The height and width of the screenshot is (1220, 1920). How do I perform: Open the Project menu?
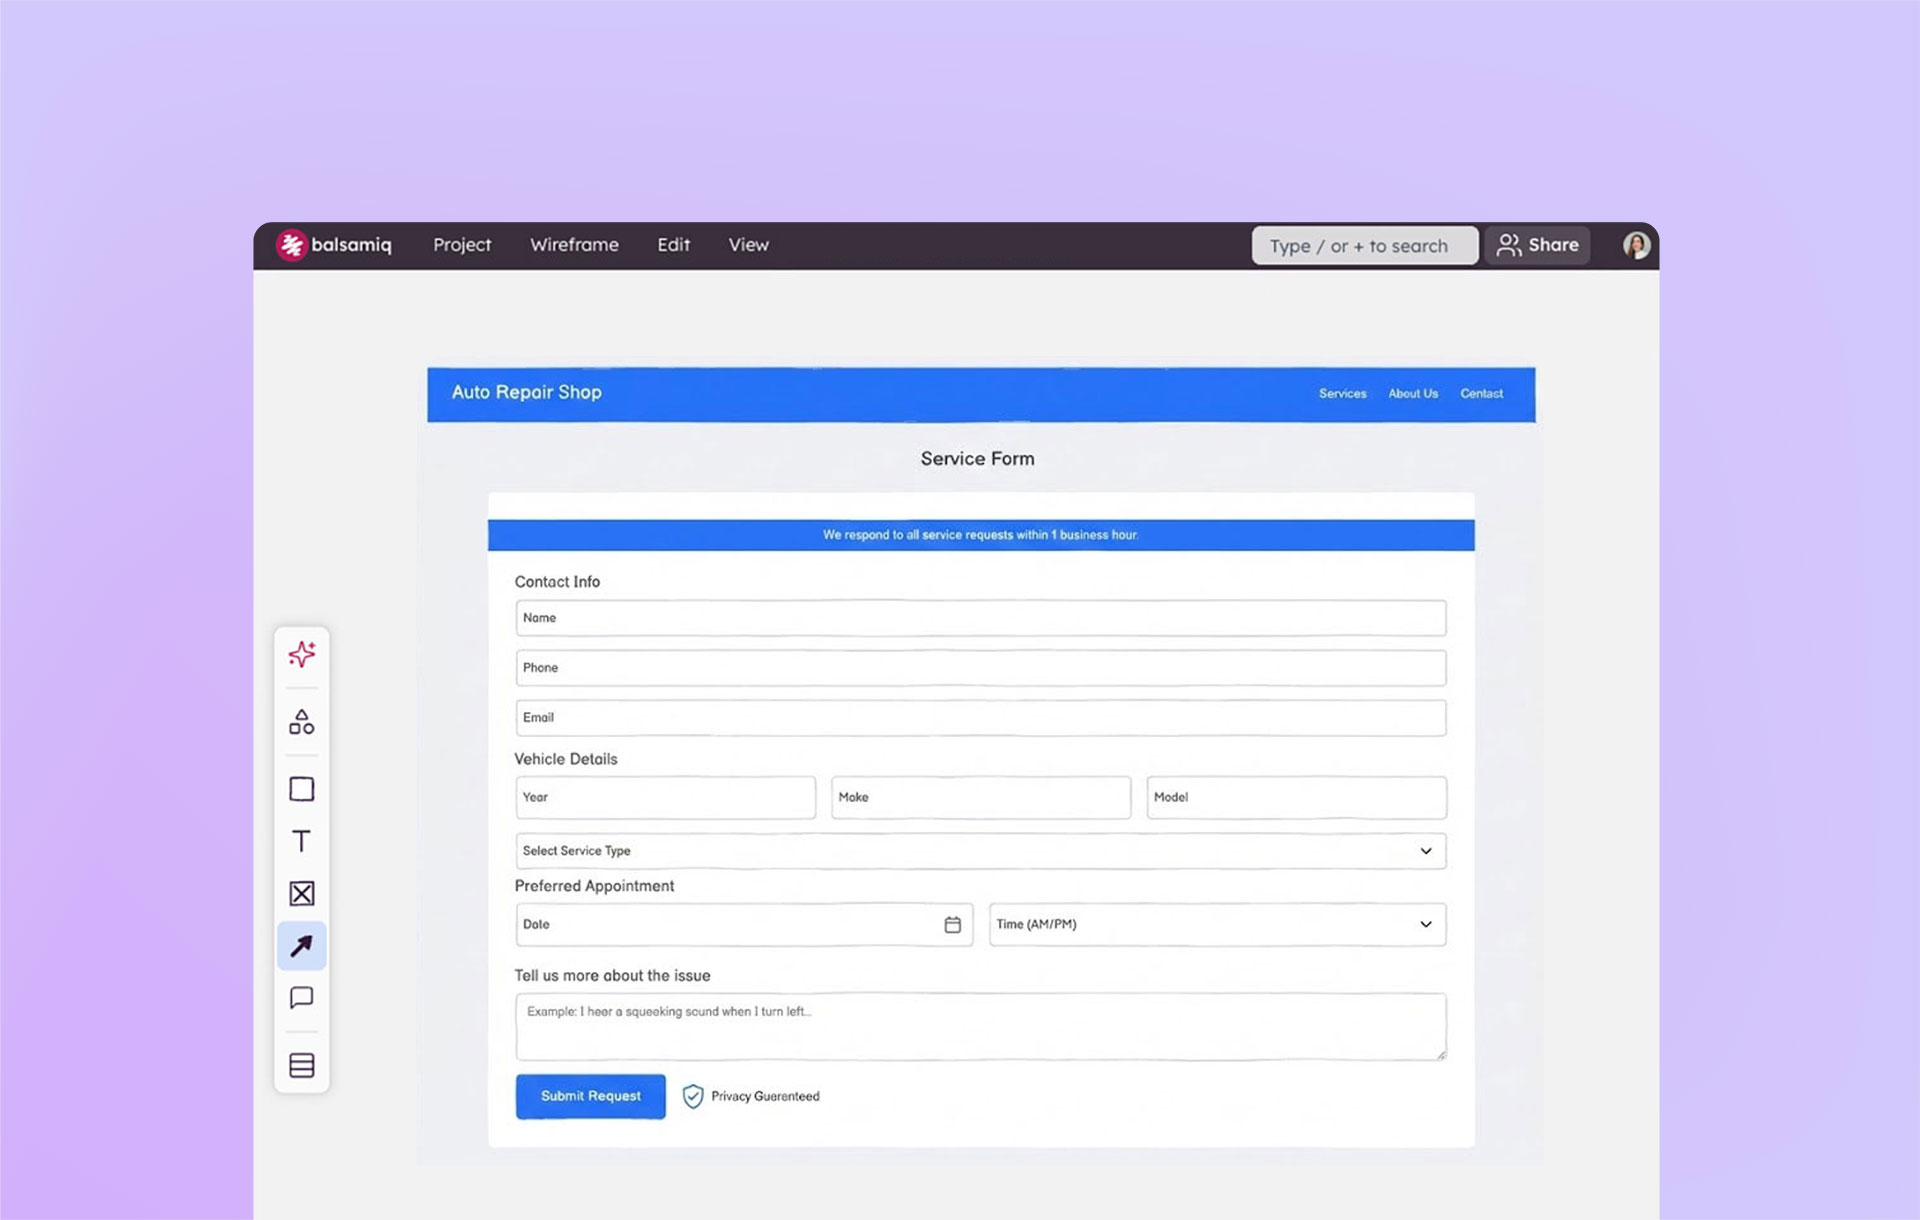(x=462, y=245)
